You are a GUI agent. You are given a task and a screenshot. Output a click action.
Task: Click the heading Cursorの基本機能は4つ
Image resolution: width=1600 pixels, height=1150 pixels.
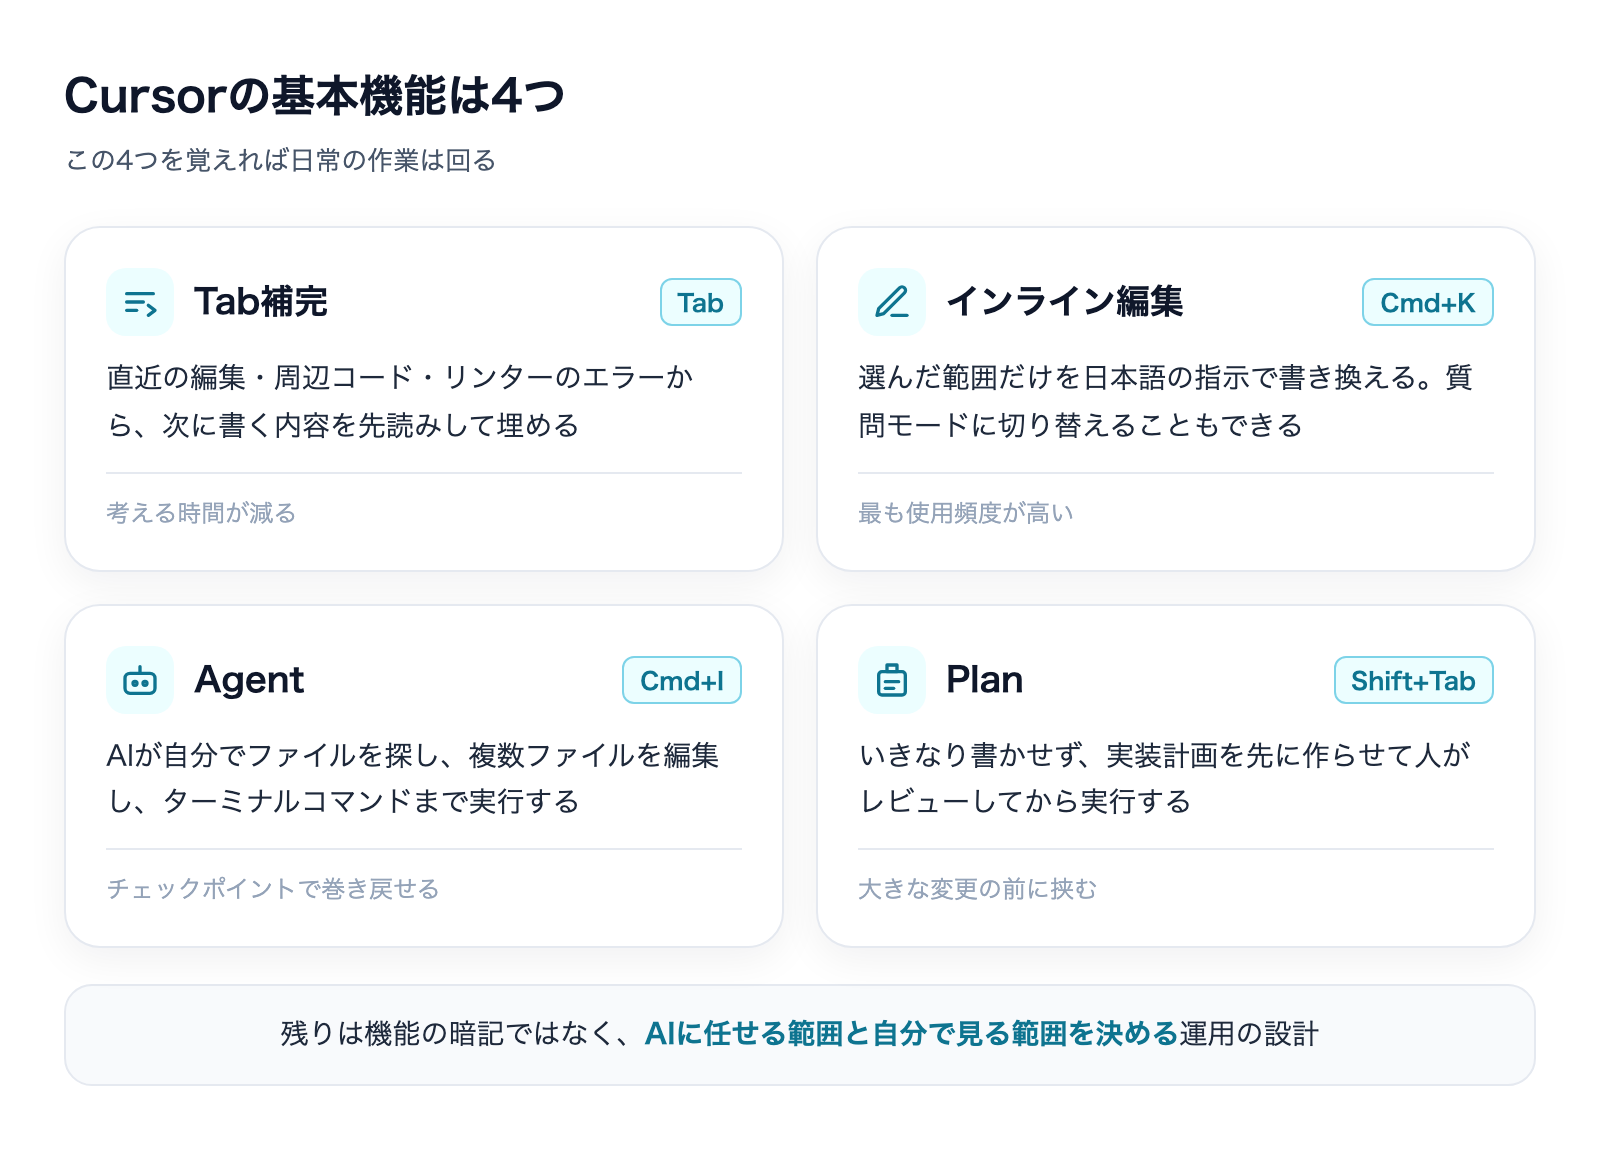pos(314,96)
